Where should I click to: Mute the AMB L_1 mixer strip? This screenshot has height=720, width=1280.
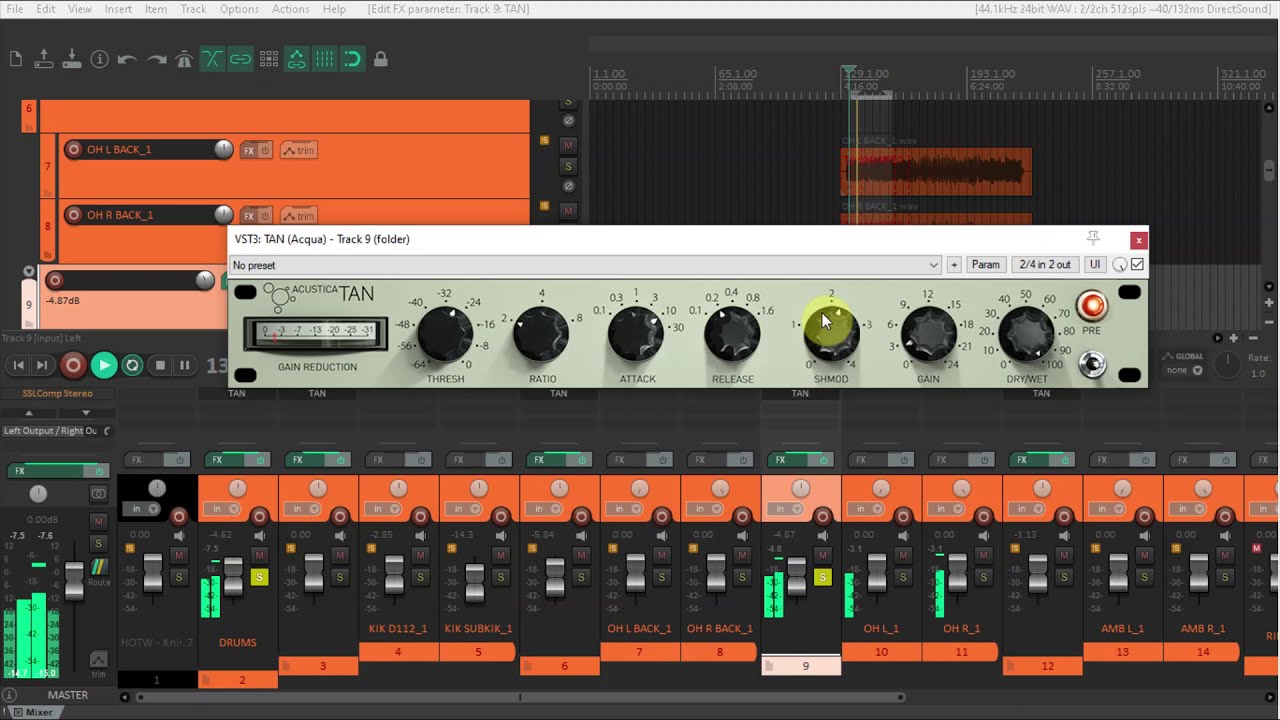click(x=1145, y=555)
